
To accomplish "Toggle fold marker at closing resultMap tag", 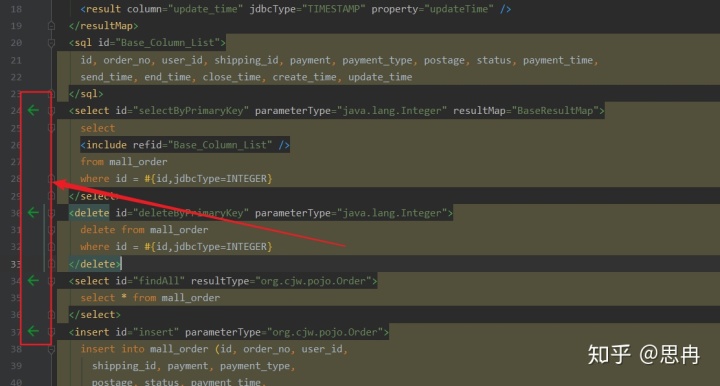I will (51, 26).
